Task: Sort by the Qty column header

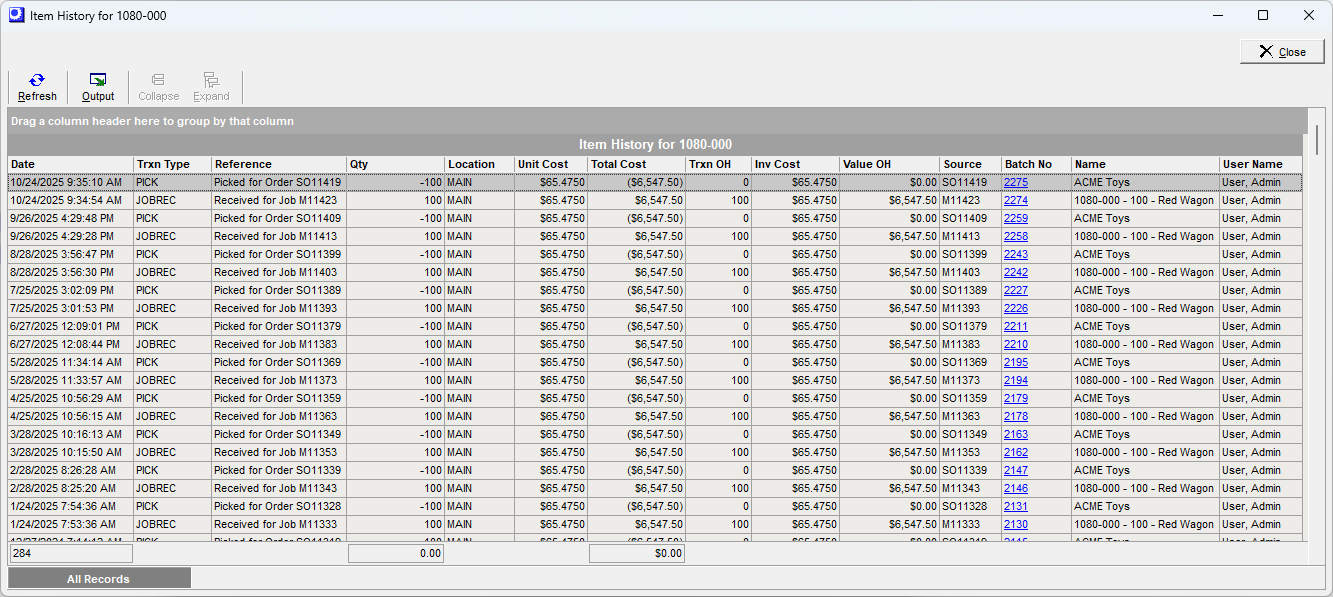Action: click(395, 164)
